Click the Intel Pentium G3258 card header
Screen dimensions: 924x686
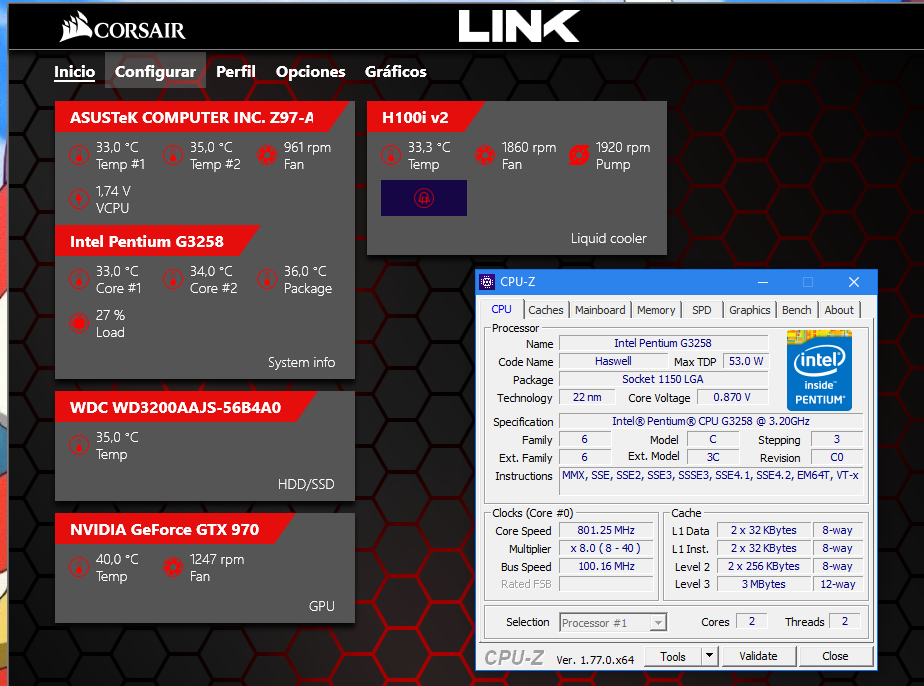155,241
